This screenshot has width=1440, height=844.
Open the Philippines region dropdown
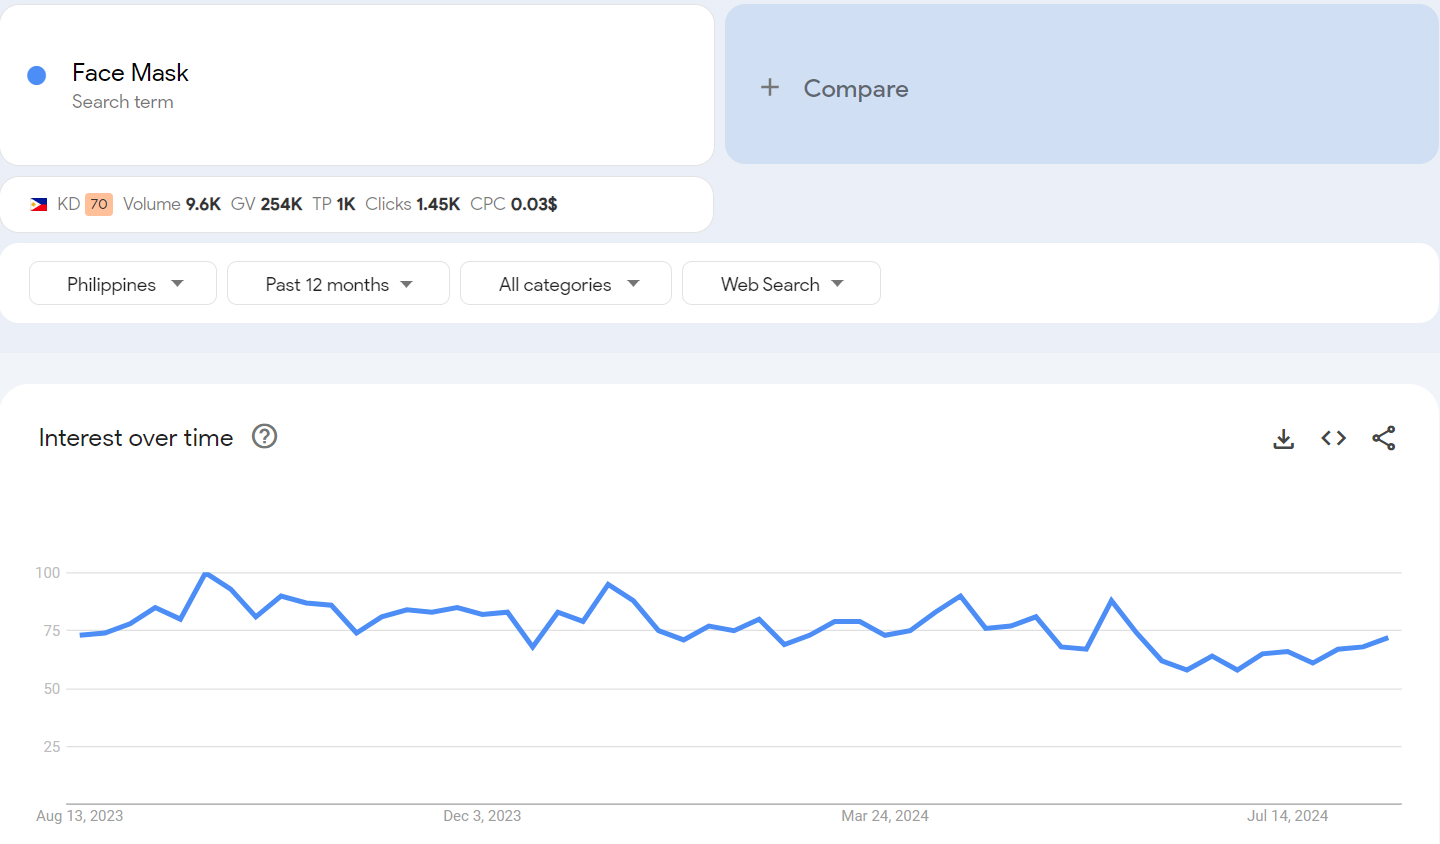[123, 284]
